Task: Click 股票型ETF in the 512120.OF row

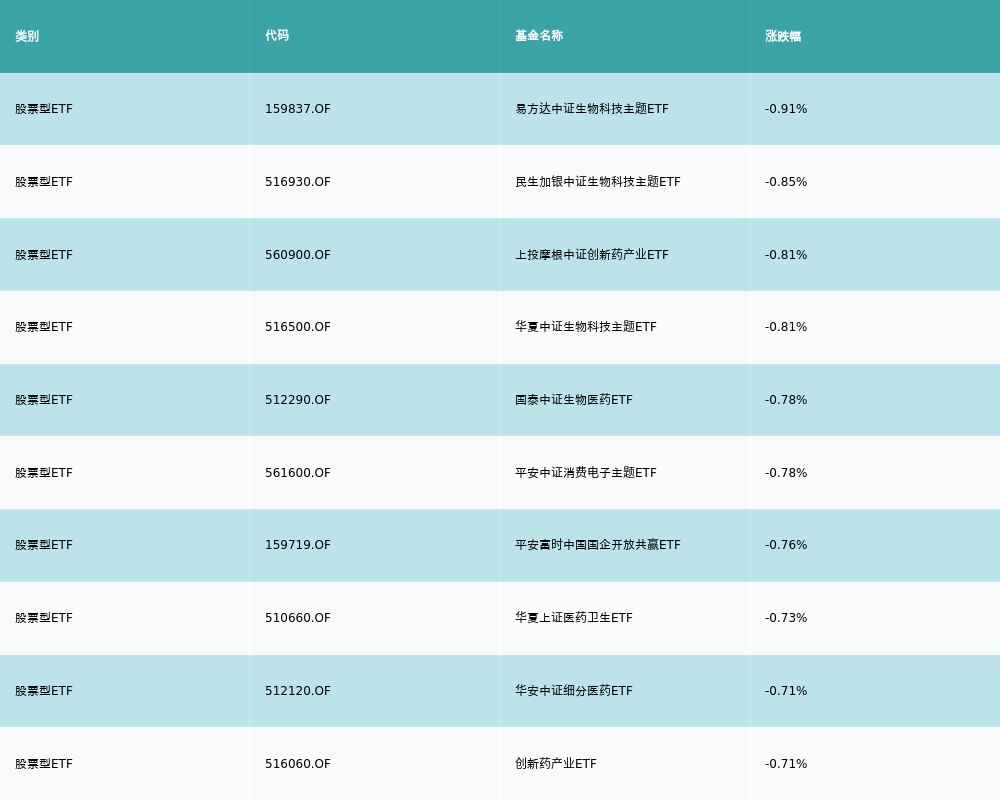Action: [x=44, y=691]
